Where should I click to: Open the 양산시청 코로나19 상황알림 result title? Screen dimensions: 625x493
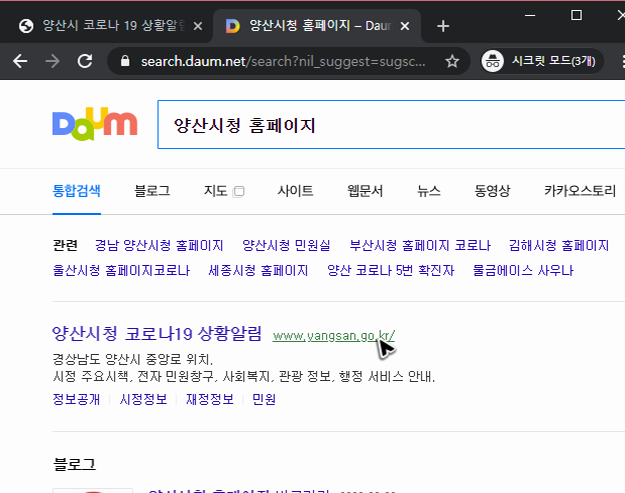click(x=157, y=334)
